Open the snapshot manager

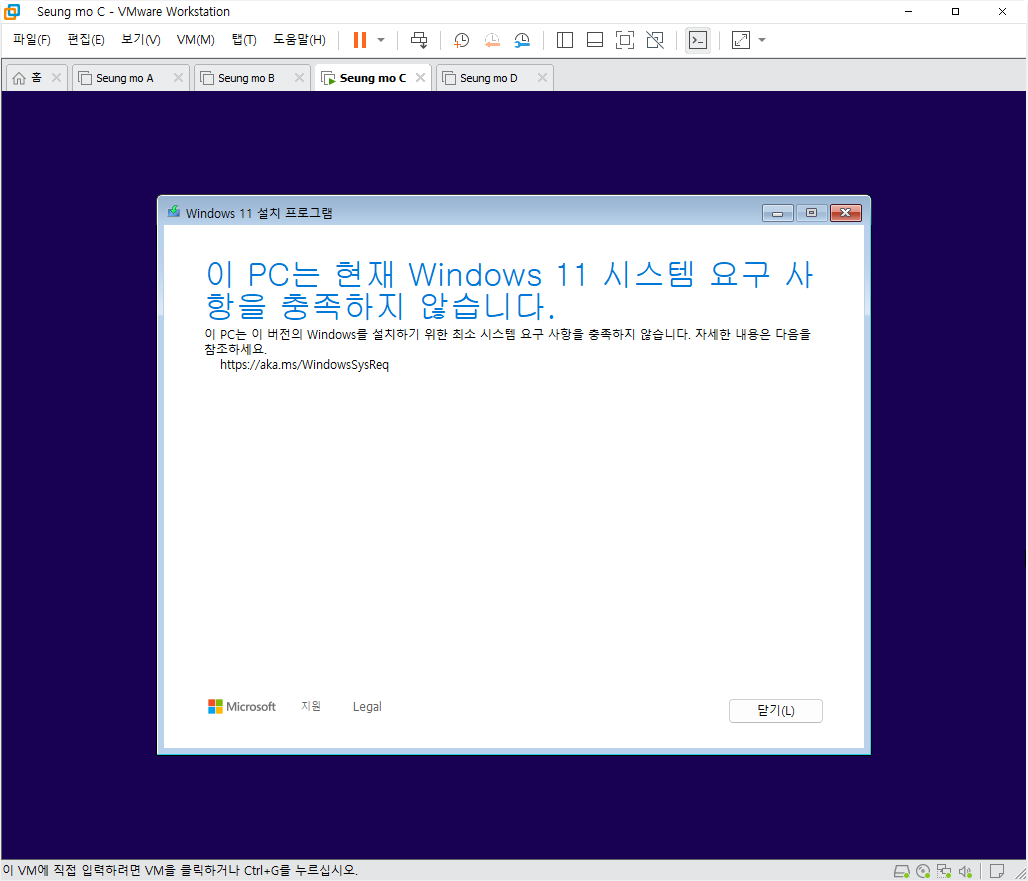click(x=522, y=40)
